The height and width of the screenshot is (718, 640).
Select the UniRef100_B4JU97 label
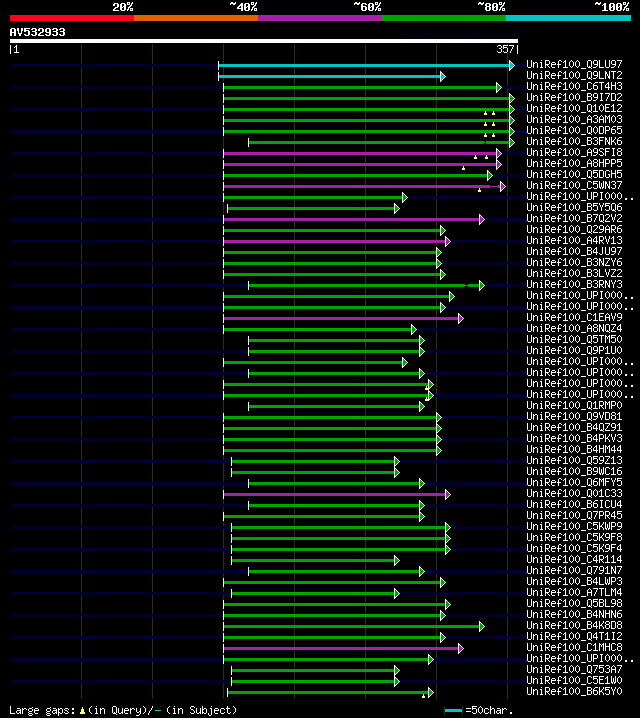click(x=574, y=251)
